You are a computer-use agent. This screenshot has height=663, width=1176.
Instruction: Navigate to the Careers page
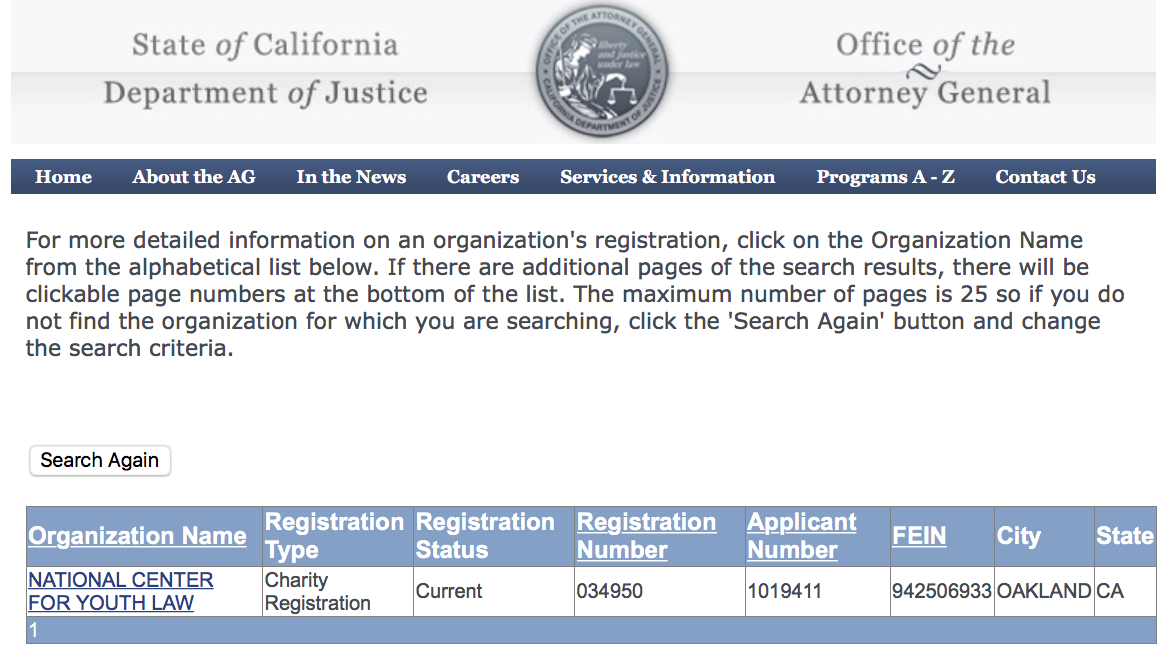tap(483, 177)
